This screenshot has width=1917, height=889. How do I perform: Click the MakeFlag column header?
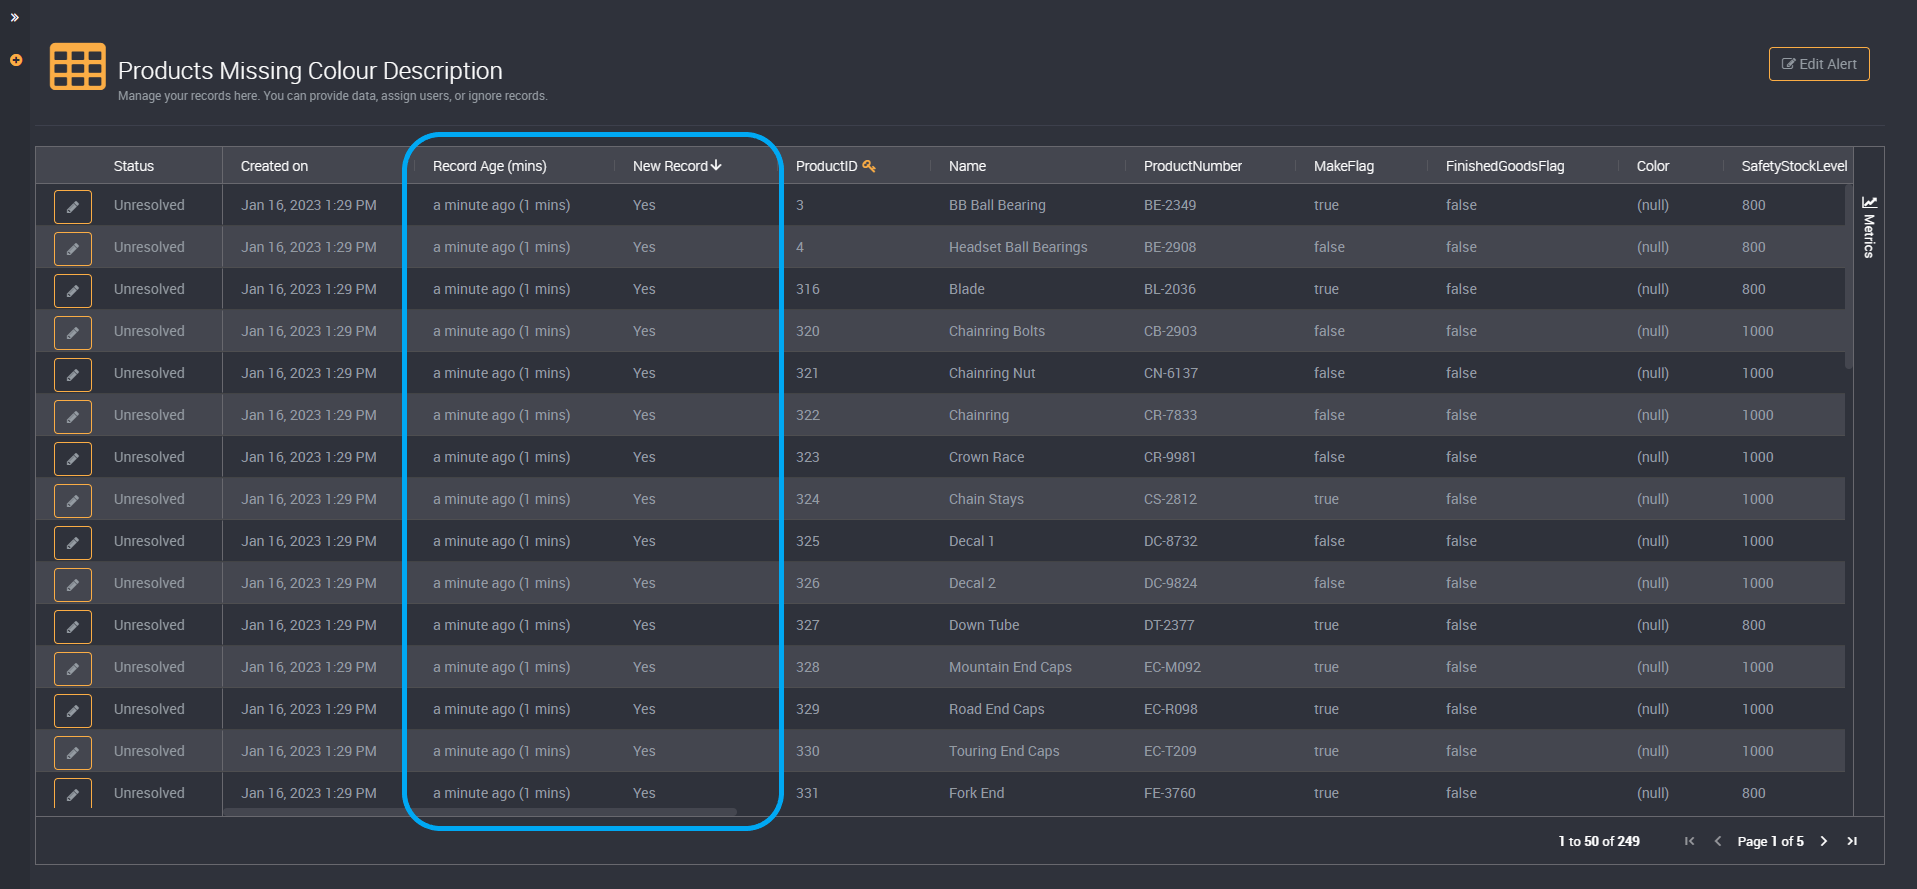[1344, 166]
